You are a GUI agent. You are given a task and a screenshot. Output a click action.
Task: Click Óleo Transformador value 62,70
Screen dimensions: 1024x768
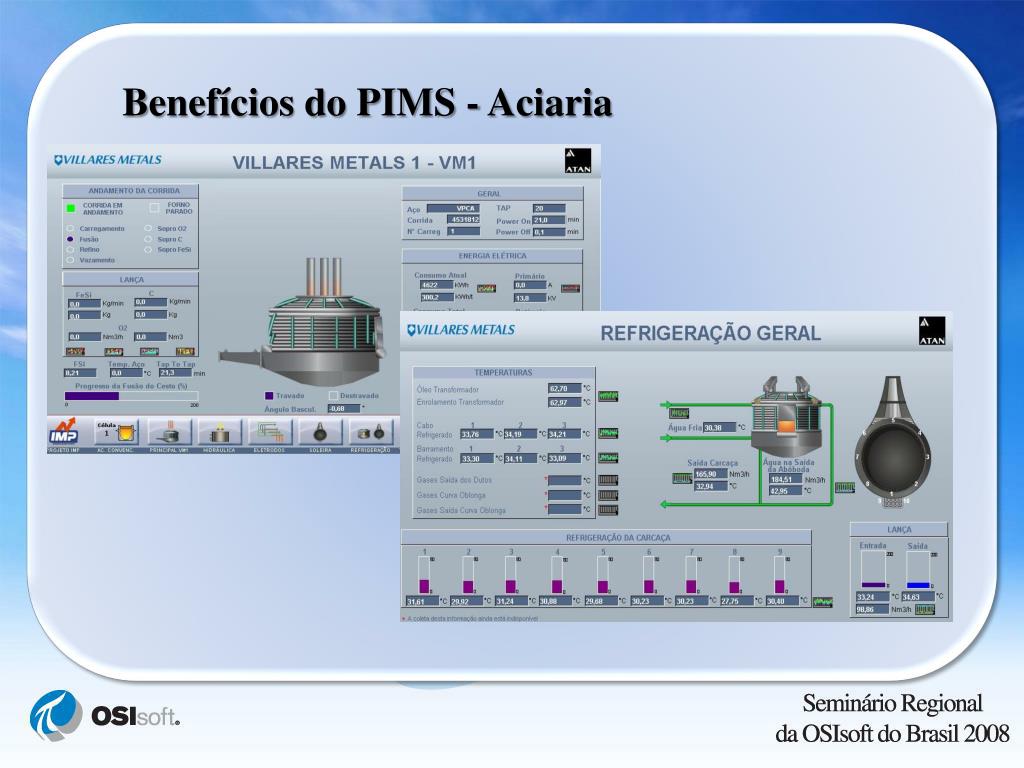(x=564, y=389)
